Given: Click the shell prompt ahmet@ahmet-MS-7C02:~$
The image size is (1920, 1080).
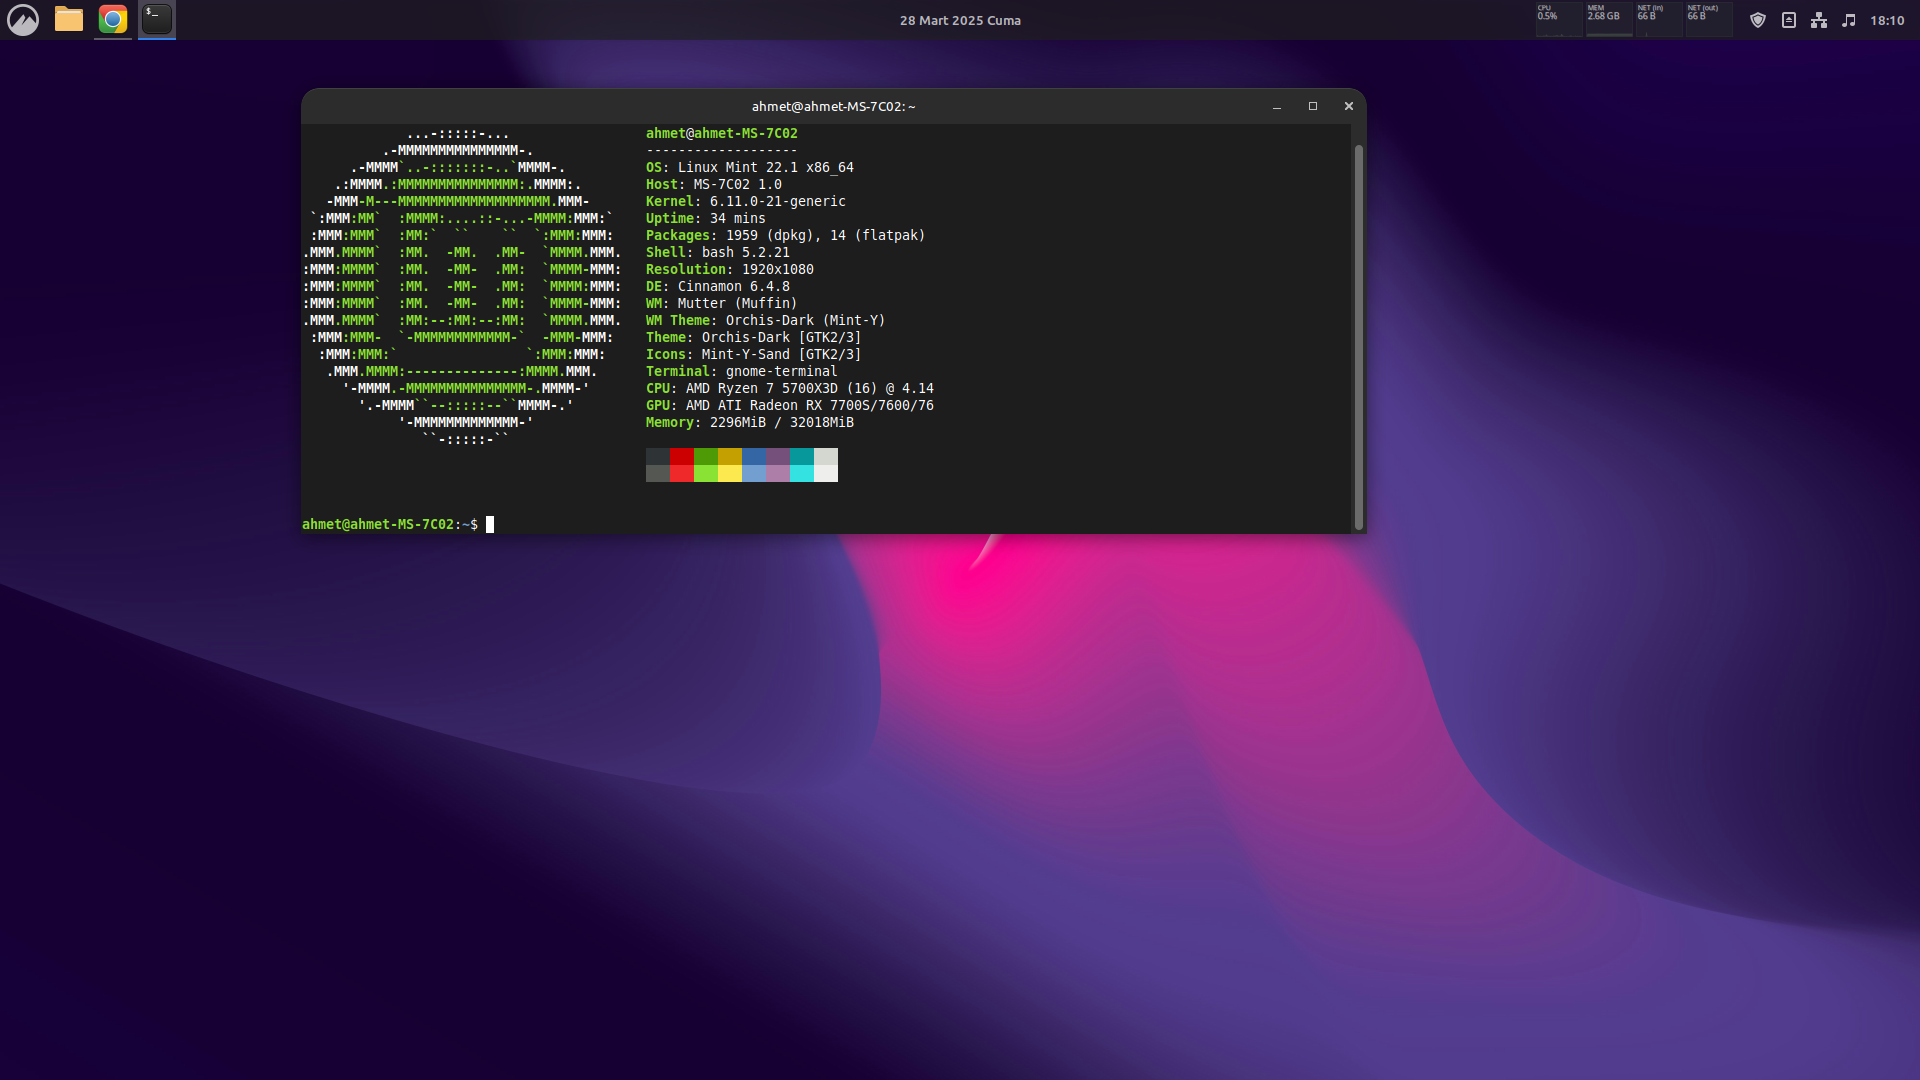Looking at the screenshot, I should tap(390, 524).
